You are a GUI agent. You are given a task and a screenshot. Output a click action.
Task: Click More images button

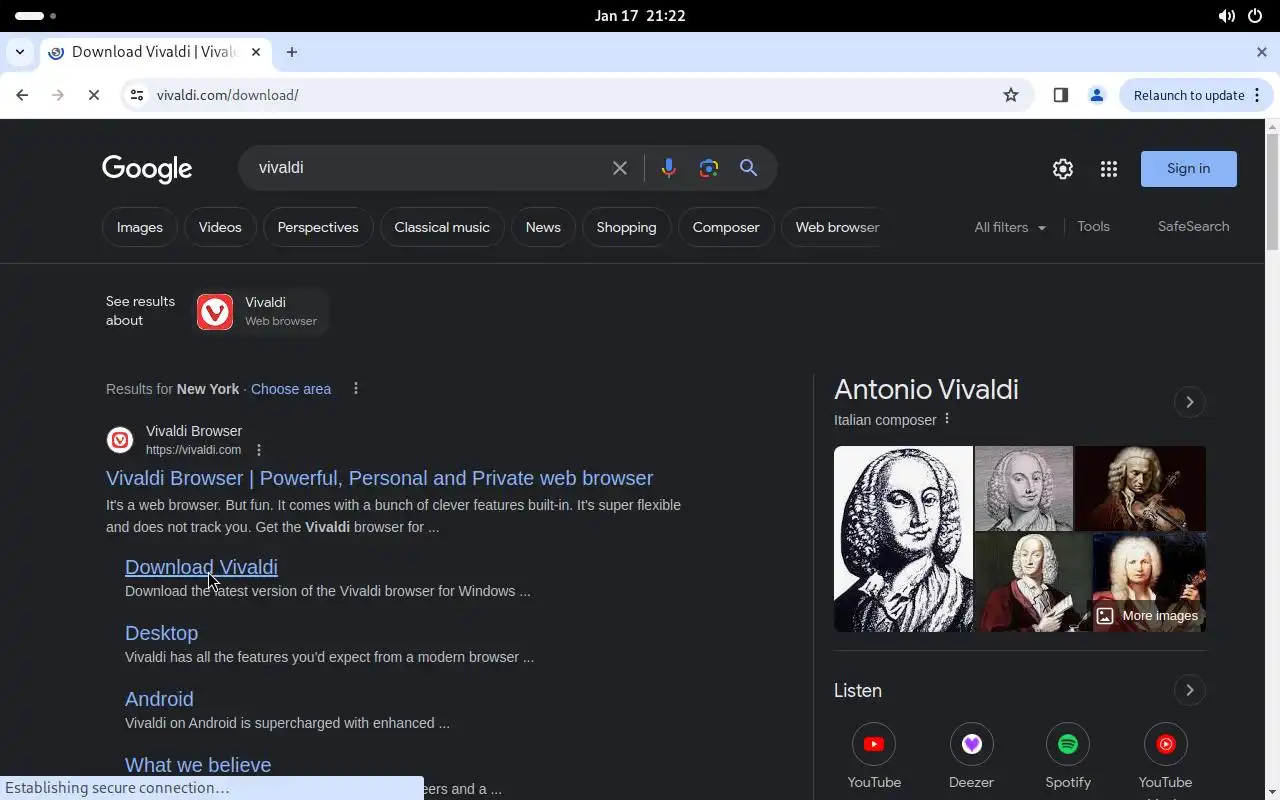1147,616
